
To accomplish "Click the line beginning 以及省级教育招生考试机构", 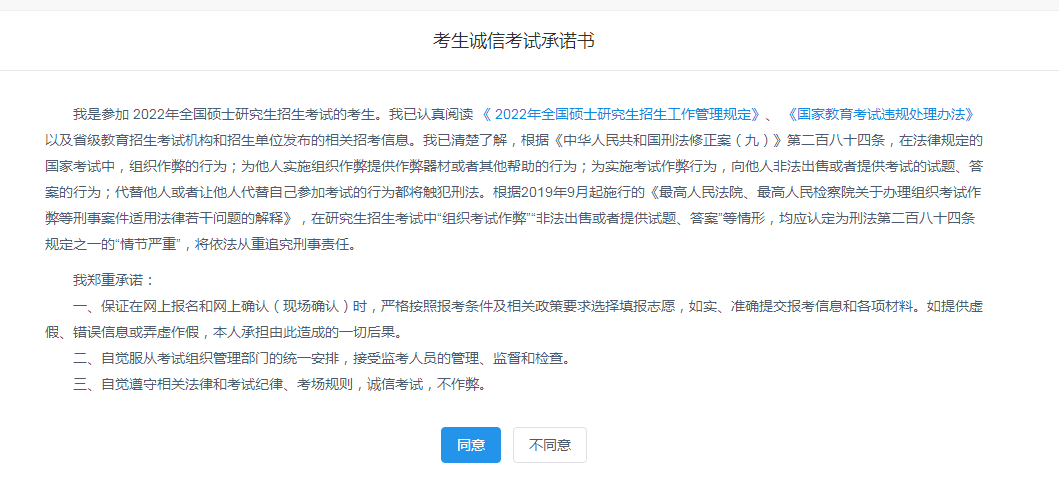I will 513,140.
